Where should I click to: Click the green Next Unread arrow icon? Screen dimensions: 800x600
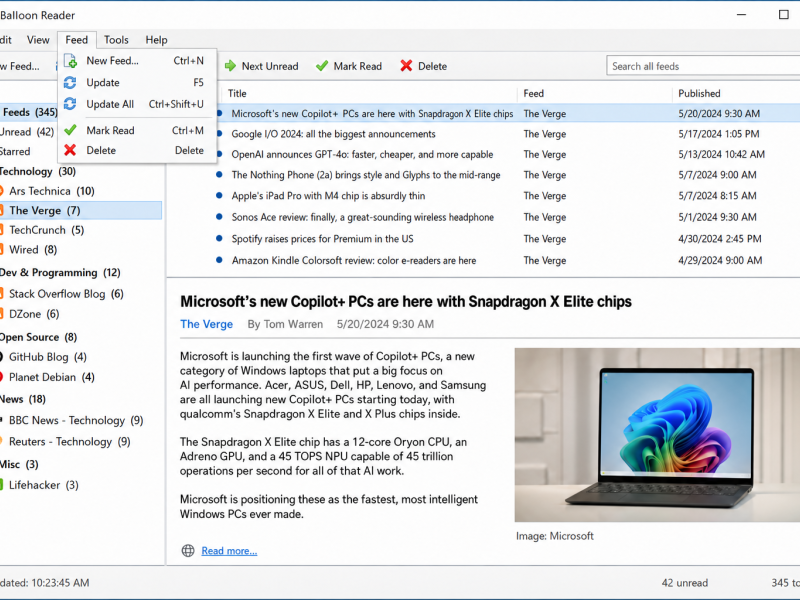point(231,66)
